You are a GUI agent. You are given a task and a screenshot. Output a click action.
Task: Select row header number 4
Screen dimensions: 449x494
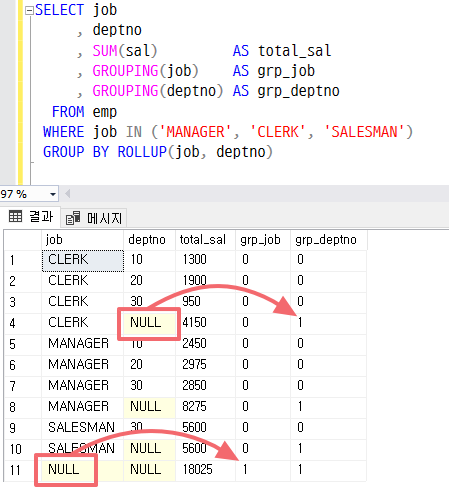pos(23,323)
